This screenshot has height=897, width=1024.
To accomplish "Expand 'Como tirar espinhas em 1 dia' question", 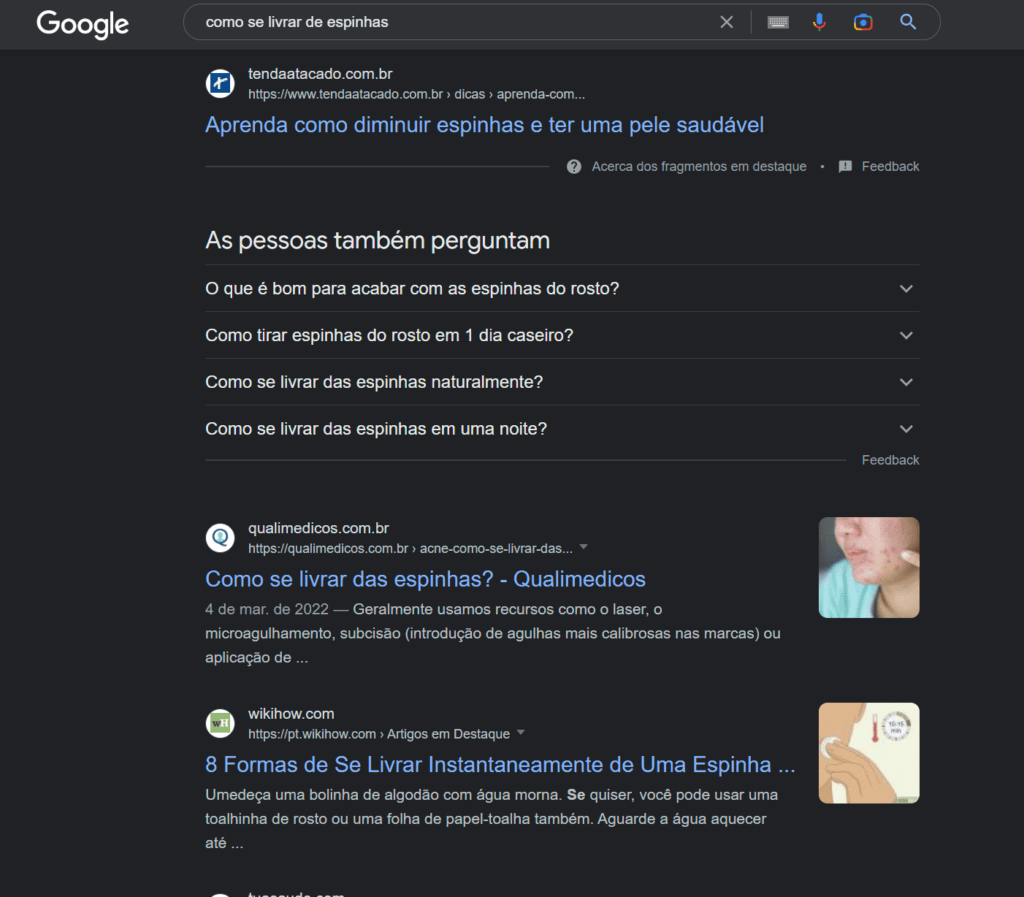I will pos(562,336).
